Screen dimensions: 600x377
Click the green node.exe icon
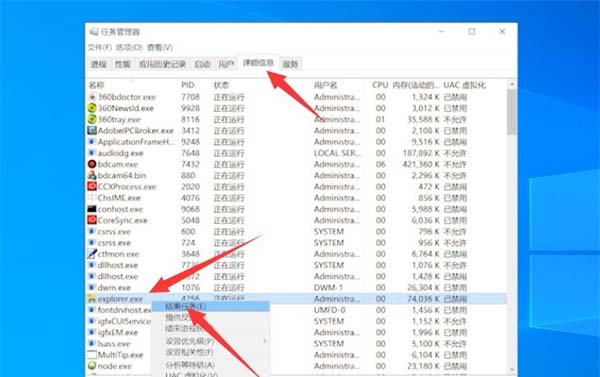92,366
